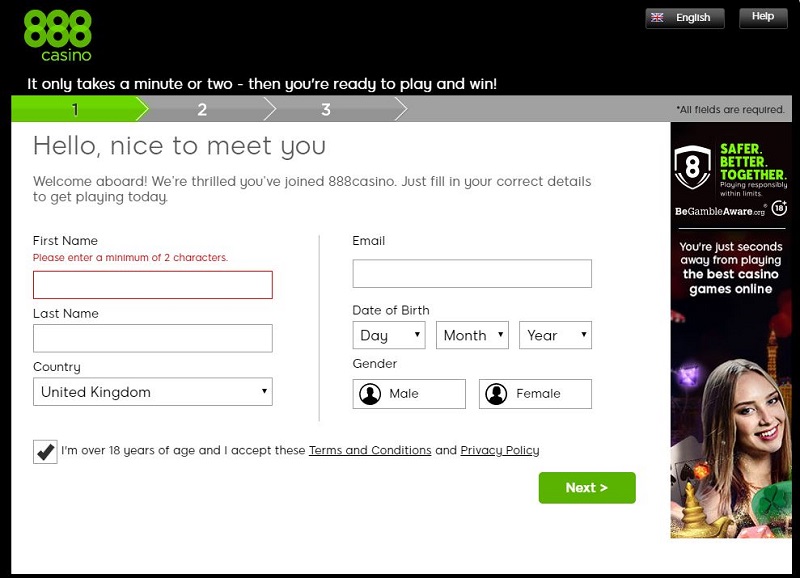Click the 888 shield safer gambling icon
The image size is (800, 578).
[692, 167]
